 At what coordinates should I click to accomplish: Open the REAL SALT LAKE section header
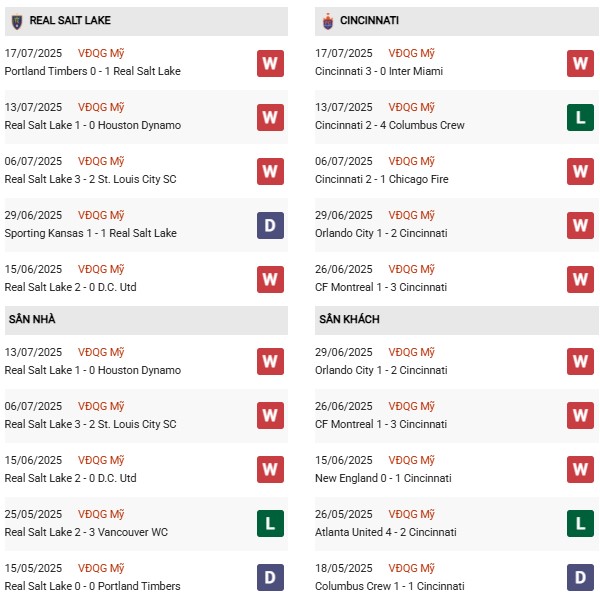[70, 20]
